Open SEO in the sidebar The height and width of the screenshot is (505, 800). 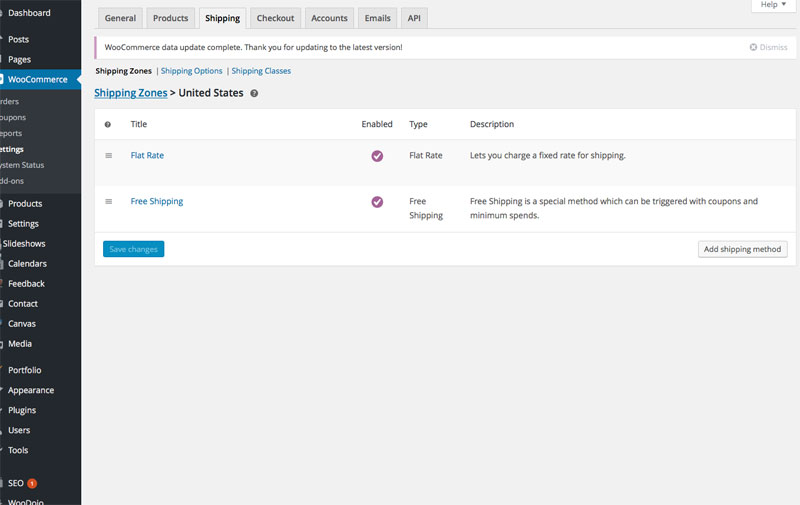(15, 484)
